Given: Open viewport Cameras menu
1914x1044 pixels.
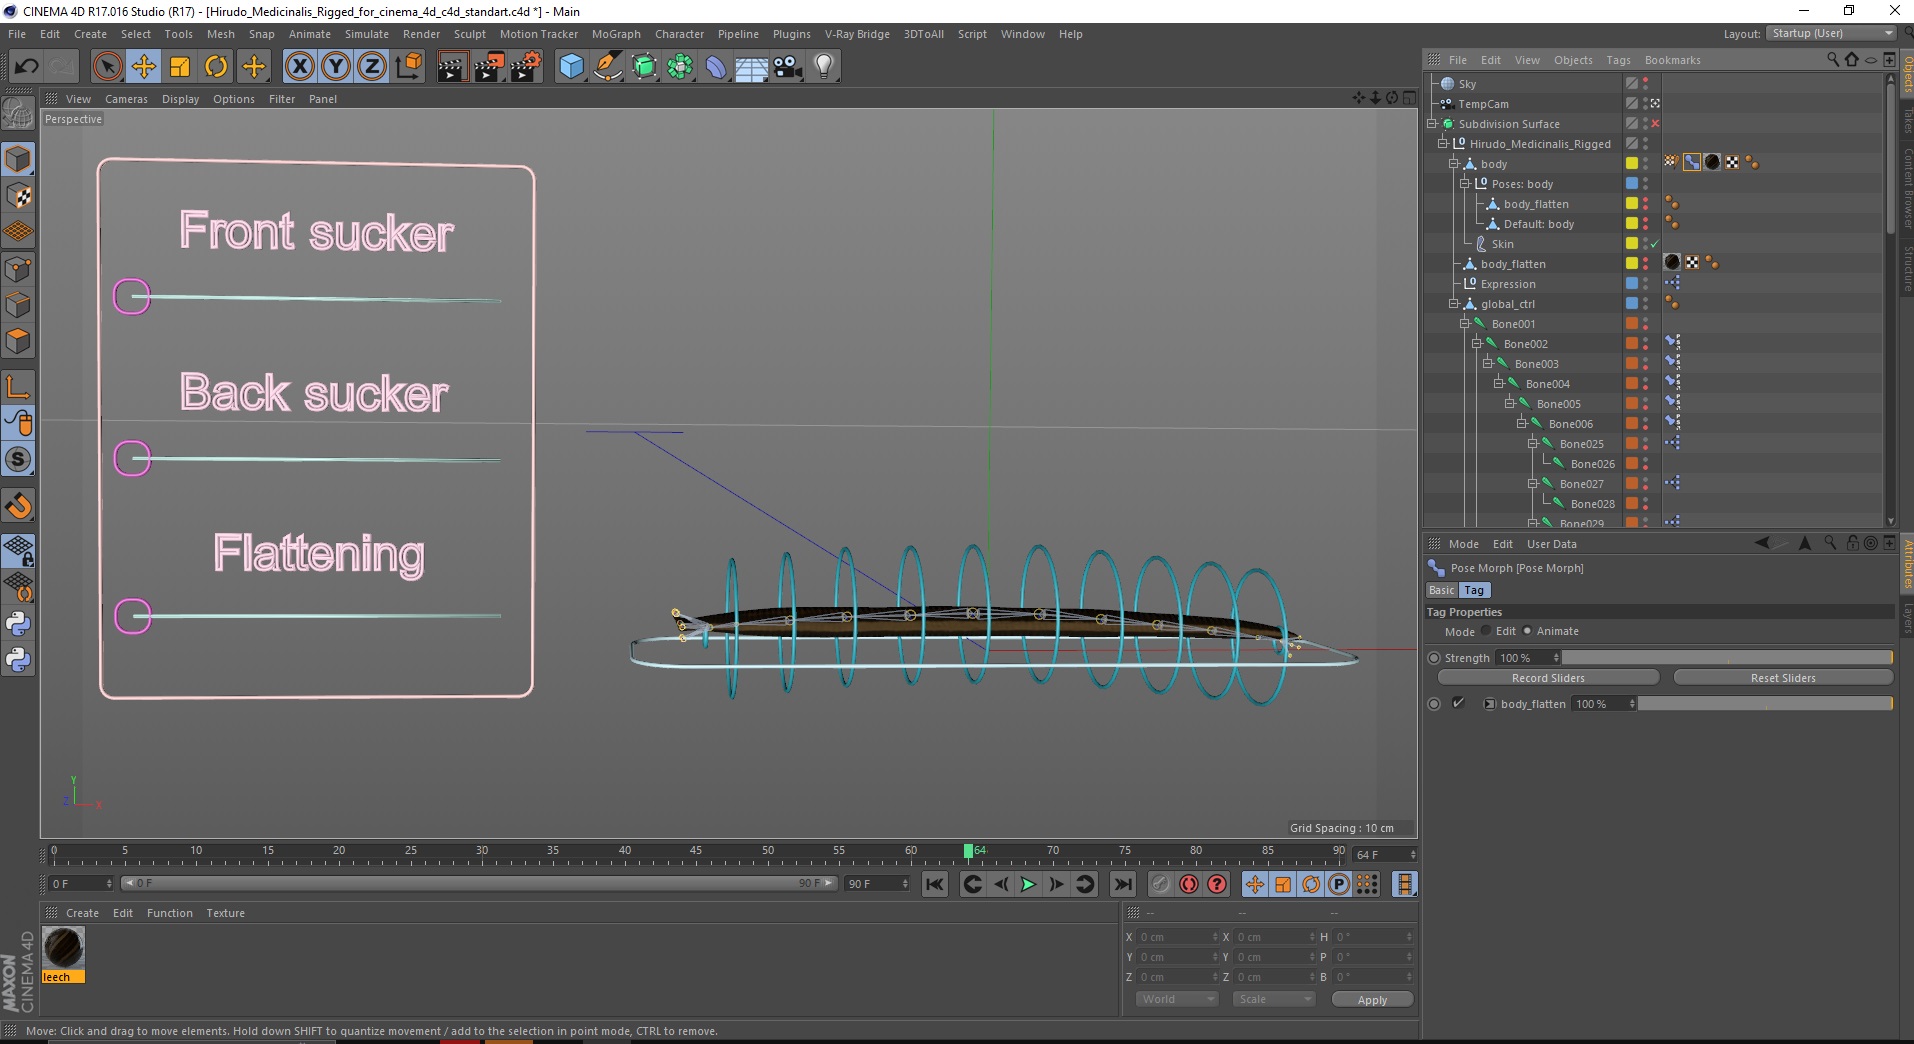Looking at the screenshot, I should (126, 99).
